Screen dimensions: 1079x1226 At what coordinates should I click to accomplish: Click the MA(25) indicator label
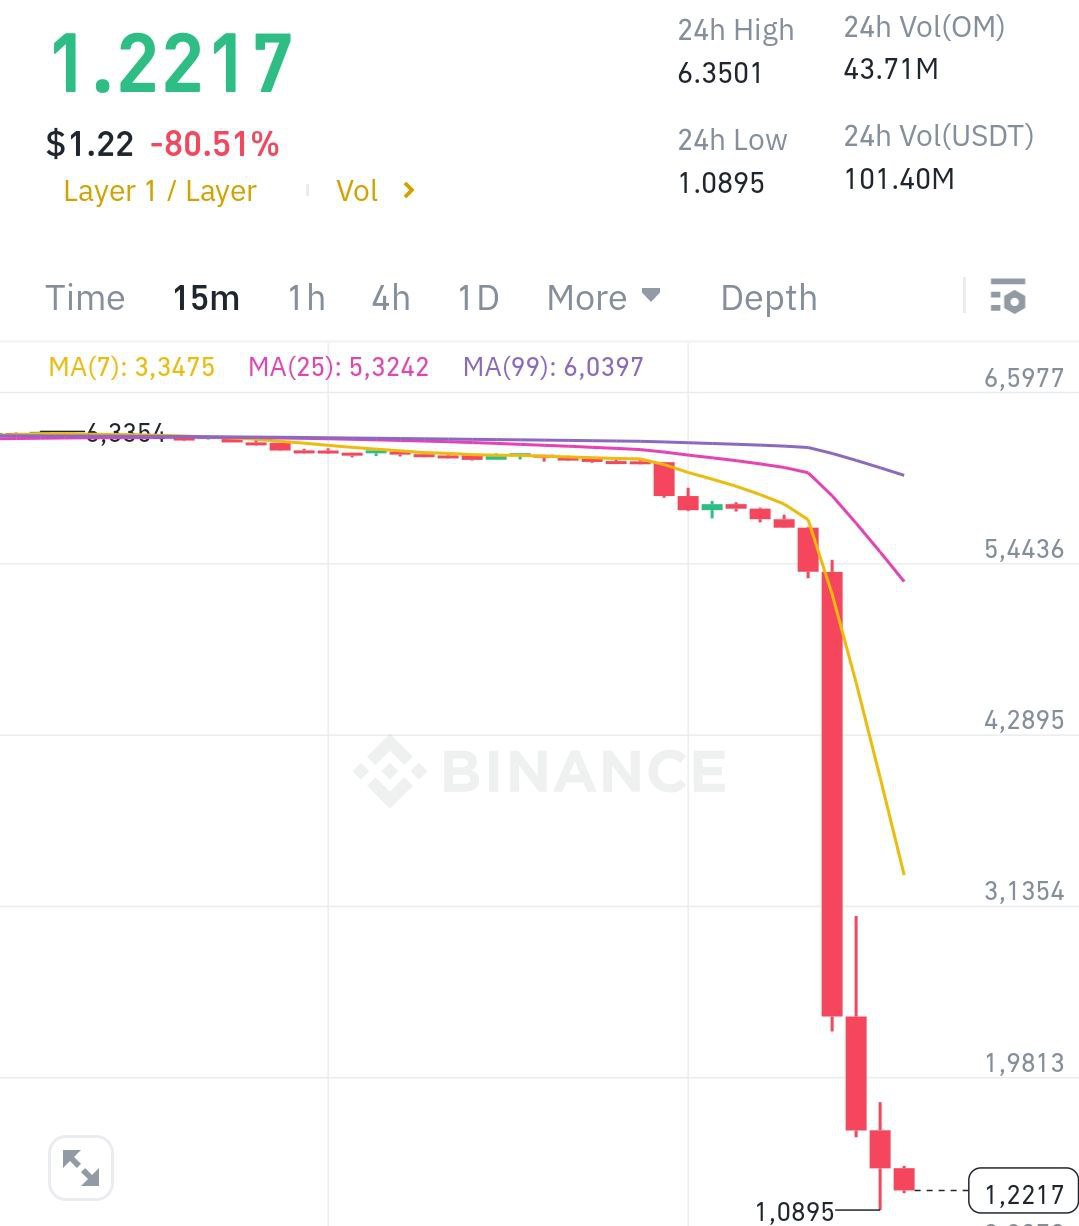click(338, 367)
